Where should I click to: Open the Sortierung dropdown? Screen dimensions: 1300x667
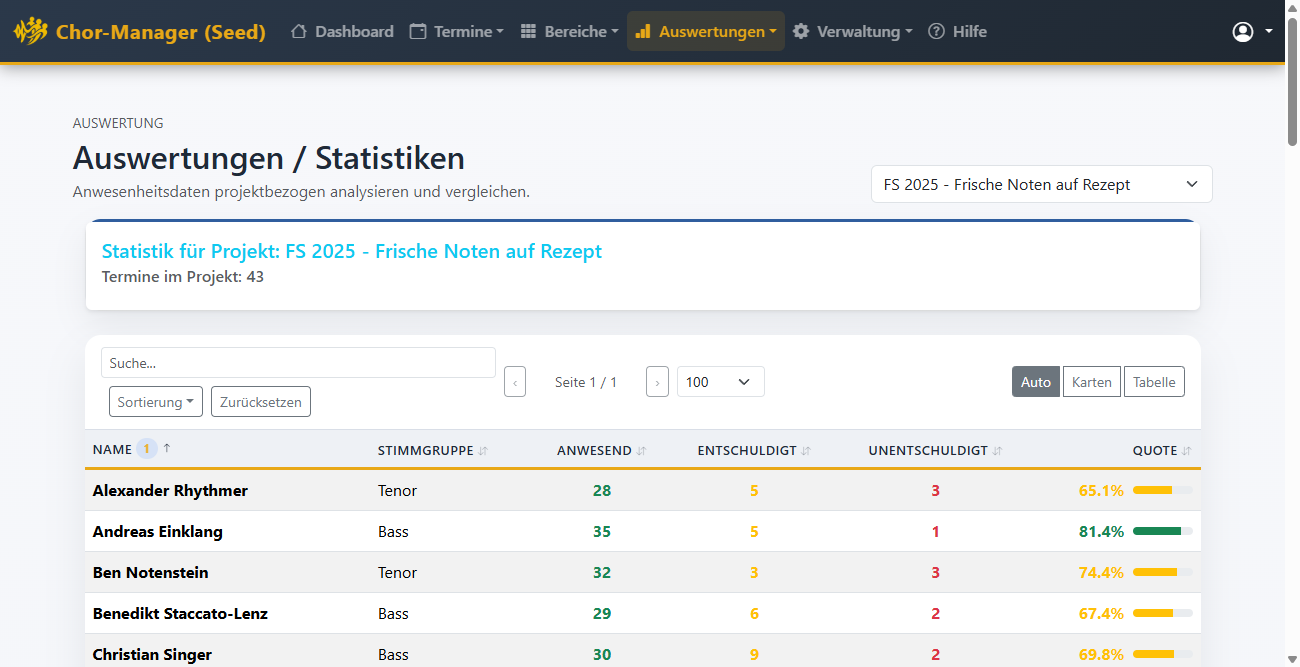tap(156, 402)
